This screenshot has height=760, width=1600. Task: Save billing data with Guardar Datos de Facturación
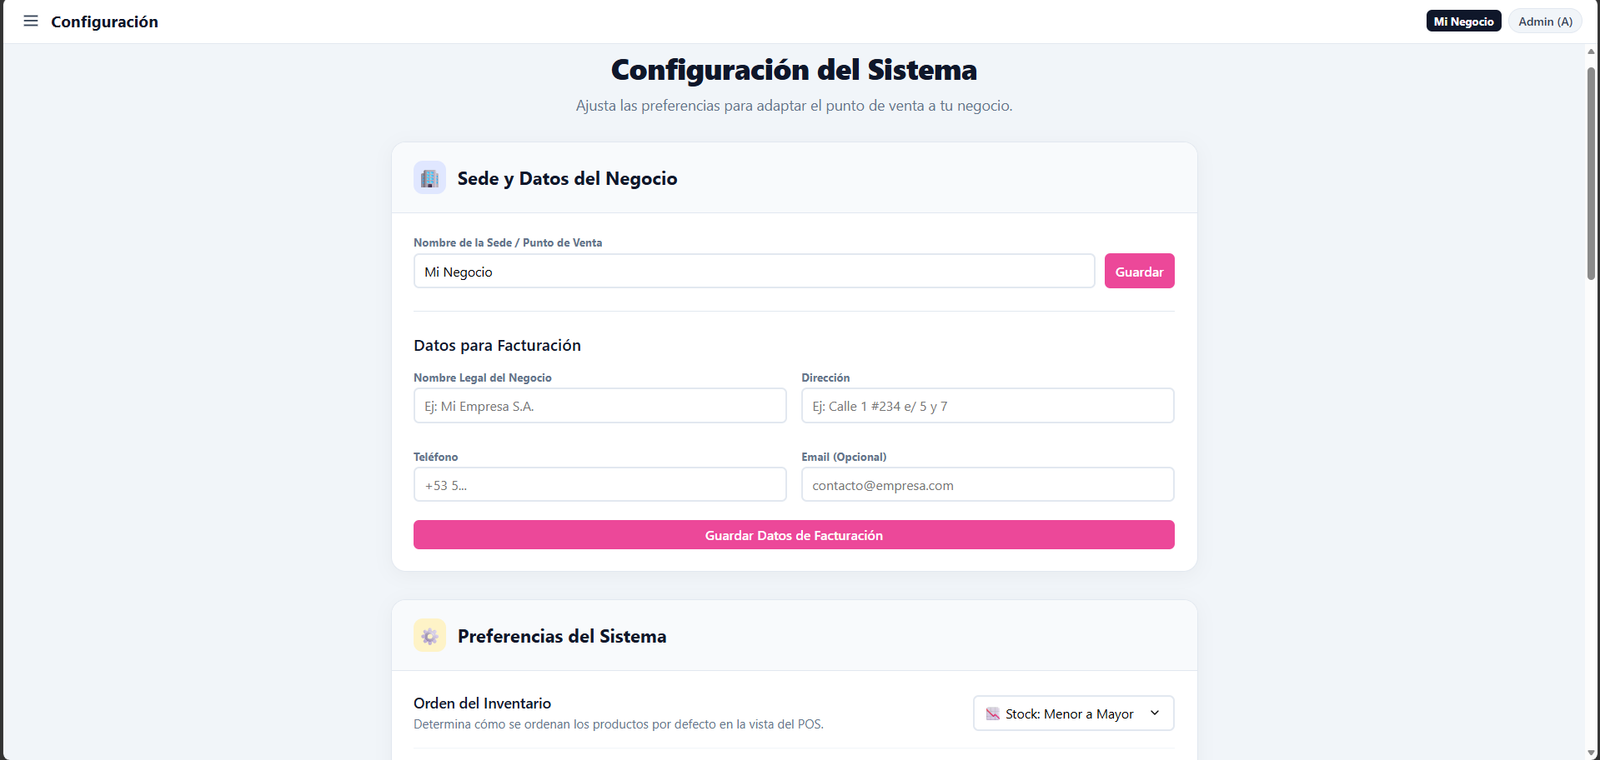(794, 535)
